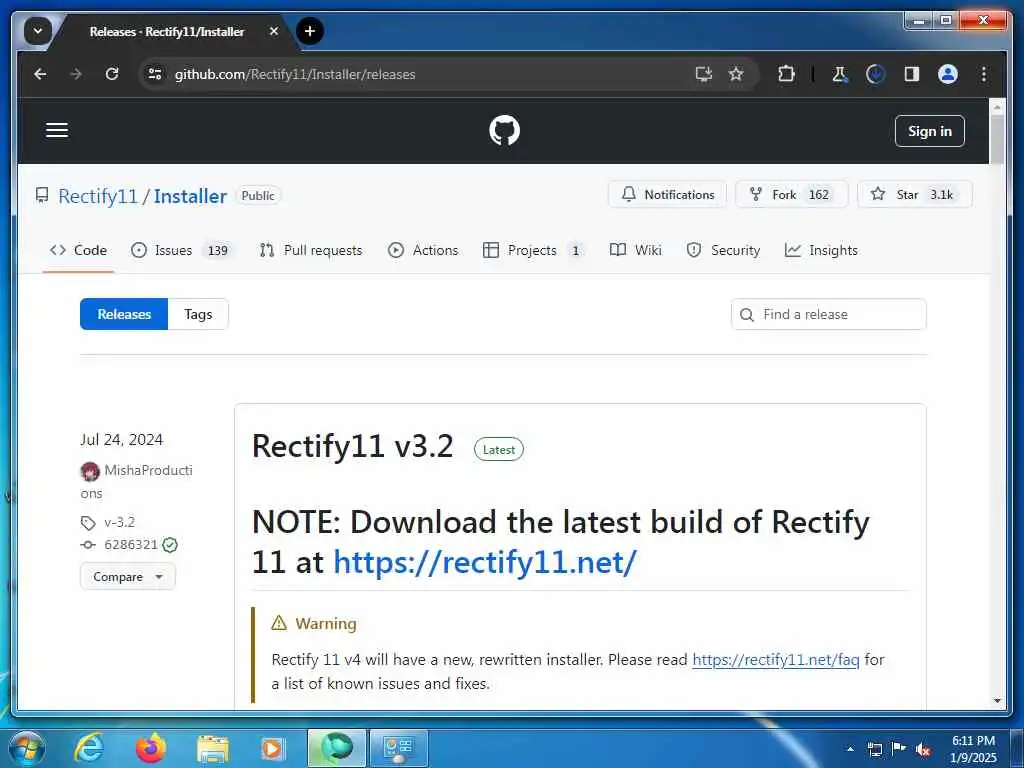Open Windows Explorer from taskbar
This screenshot has width=1024, height=768.
(212, 748)
